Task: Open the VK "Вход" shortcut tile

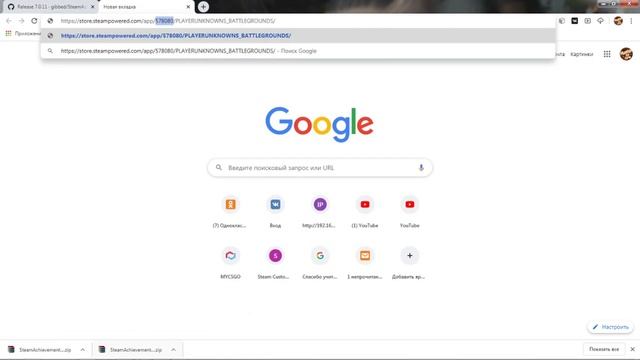Action: 275,204
